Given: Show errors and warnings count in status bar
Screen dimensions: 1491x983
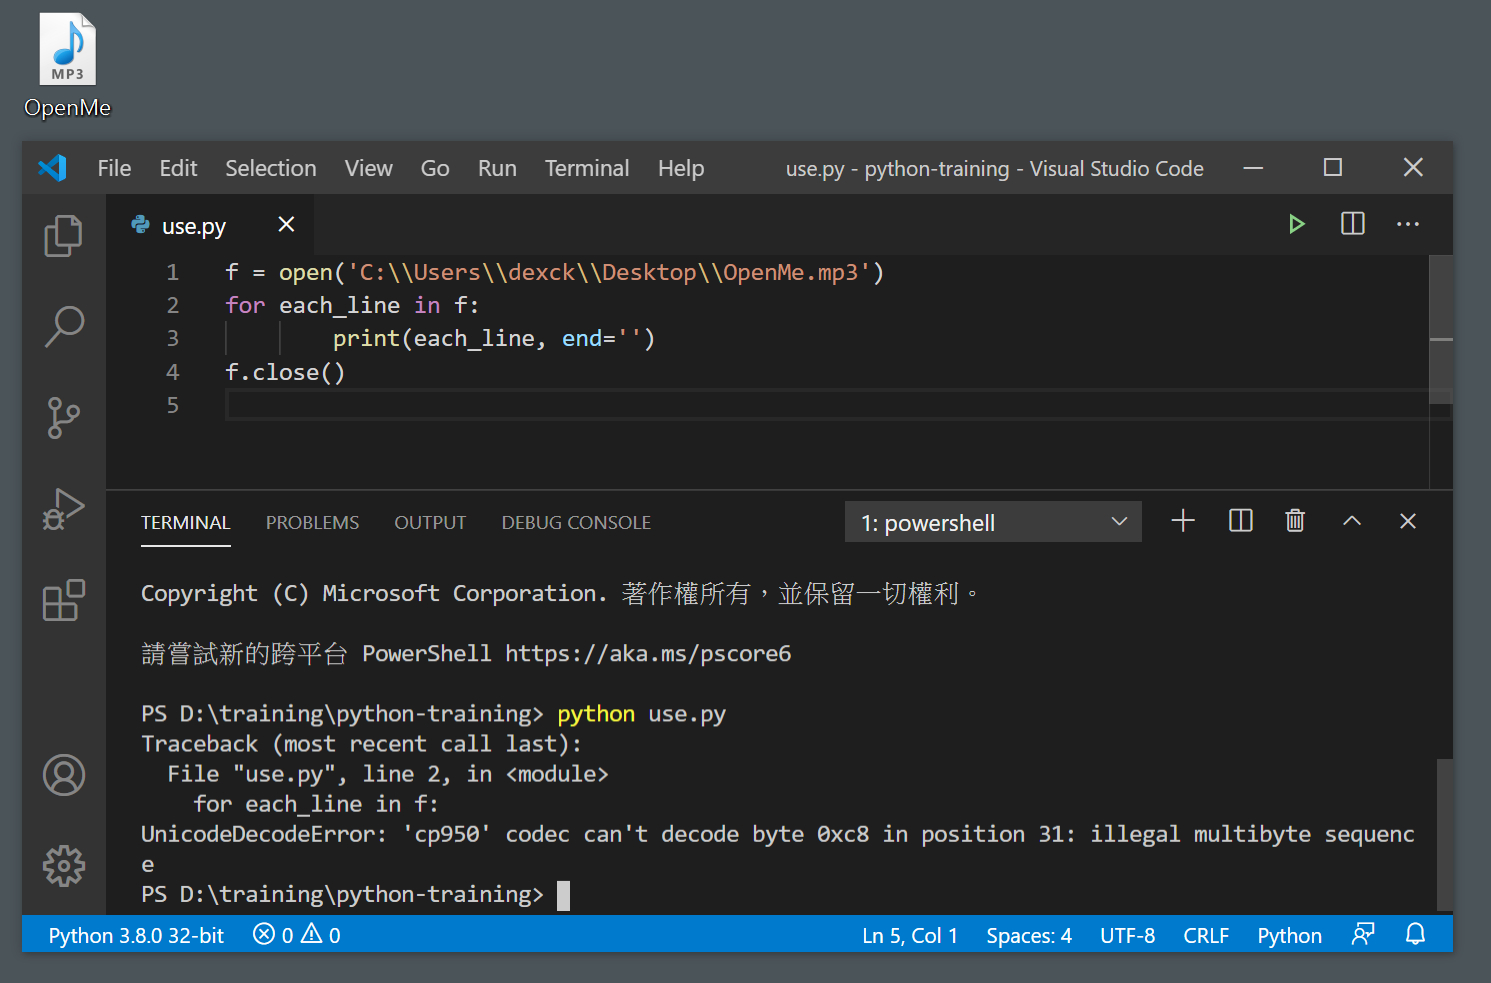Looking at the screenshot, I should [x=297, y=935].
